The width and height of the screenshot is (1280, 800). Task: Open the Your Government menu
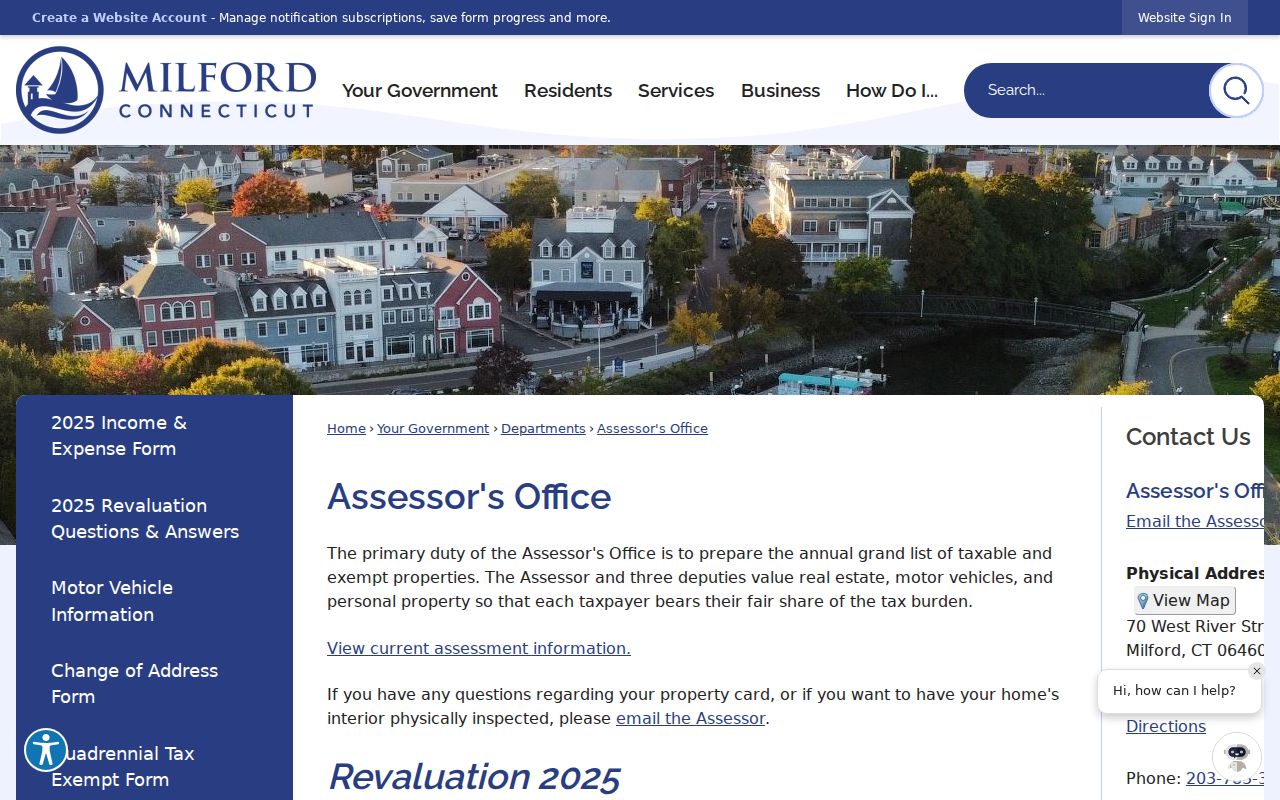tap(420, 90)
